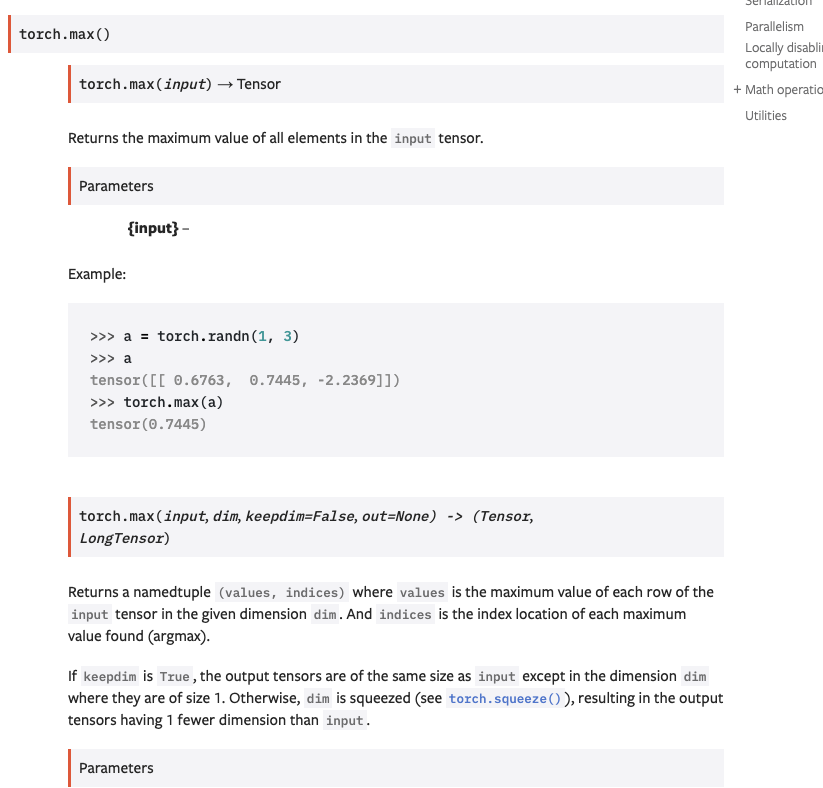Open the Utilities sidebar entry

click(766, 115)
